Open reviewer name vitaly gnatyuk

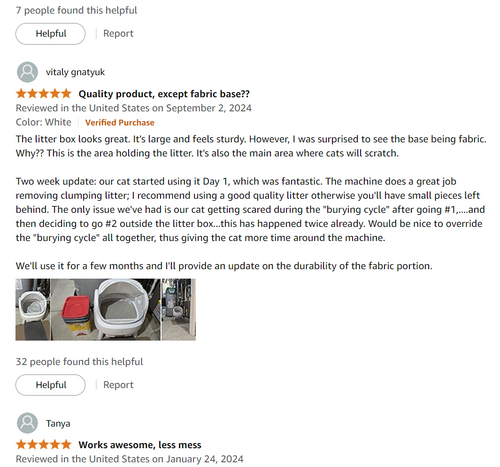[75, 72]
